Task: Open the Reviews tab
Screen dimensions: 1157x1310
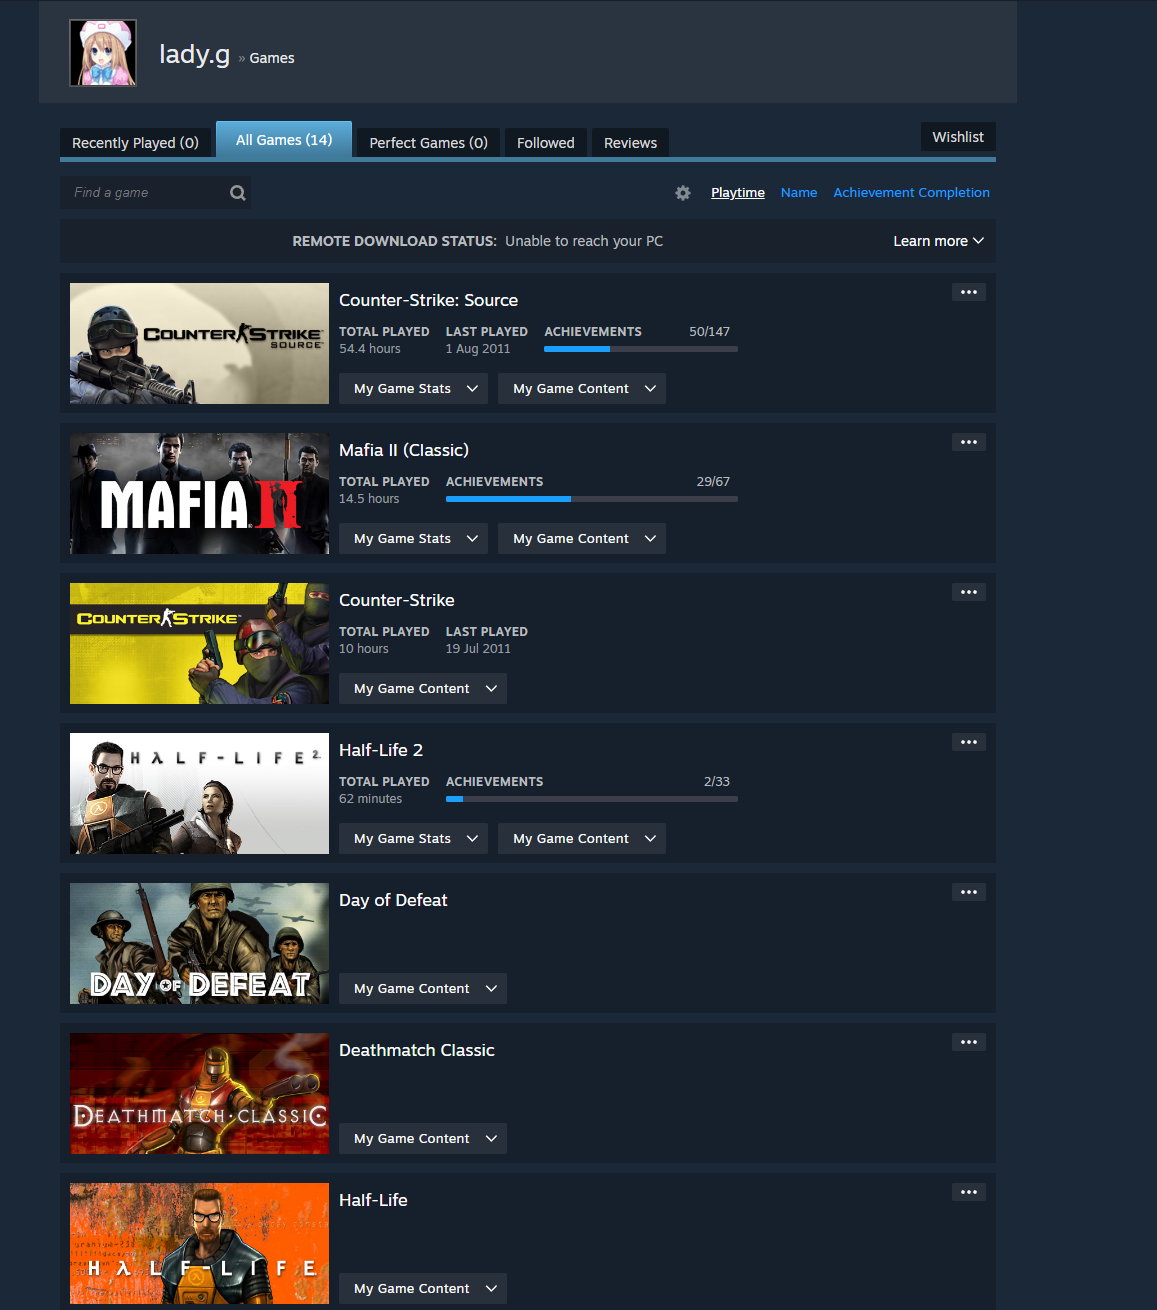Action: tap(630, 143)
